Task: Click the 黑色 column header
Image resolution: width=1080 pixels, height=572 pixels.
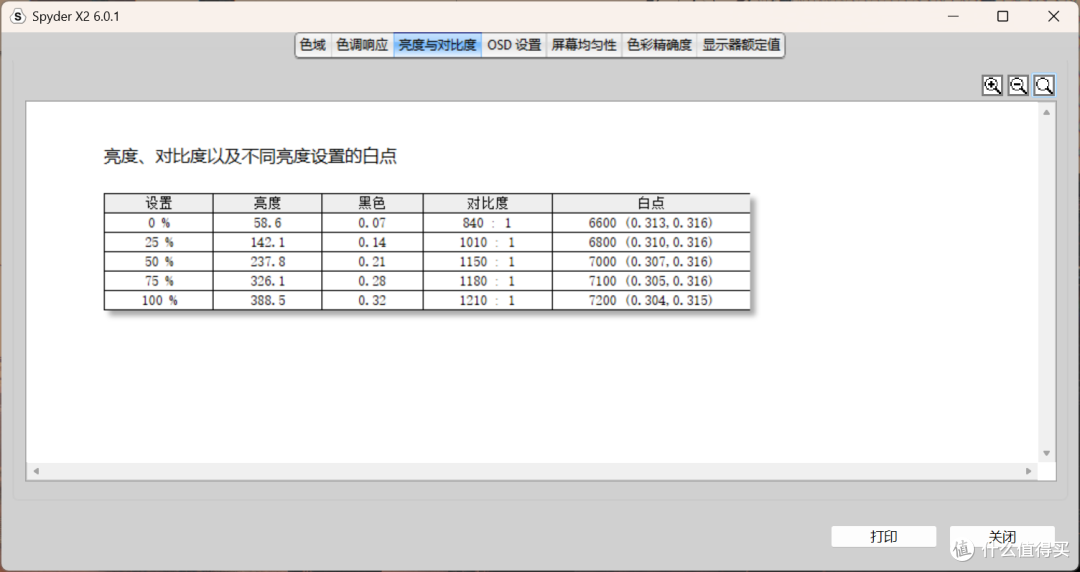Action: (372, 203)
